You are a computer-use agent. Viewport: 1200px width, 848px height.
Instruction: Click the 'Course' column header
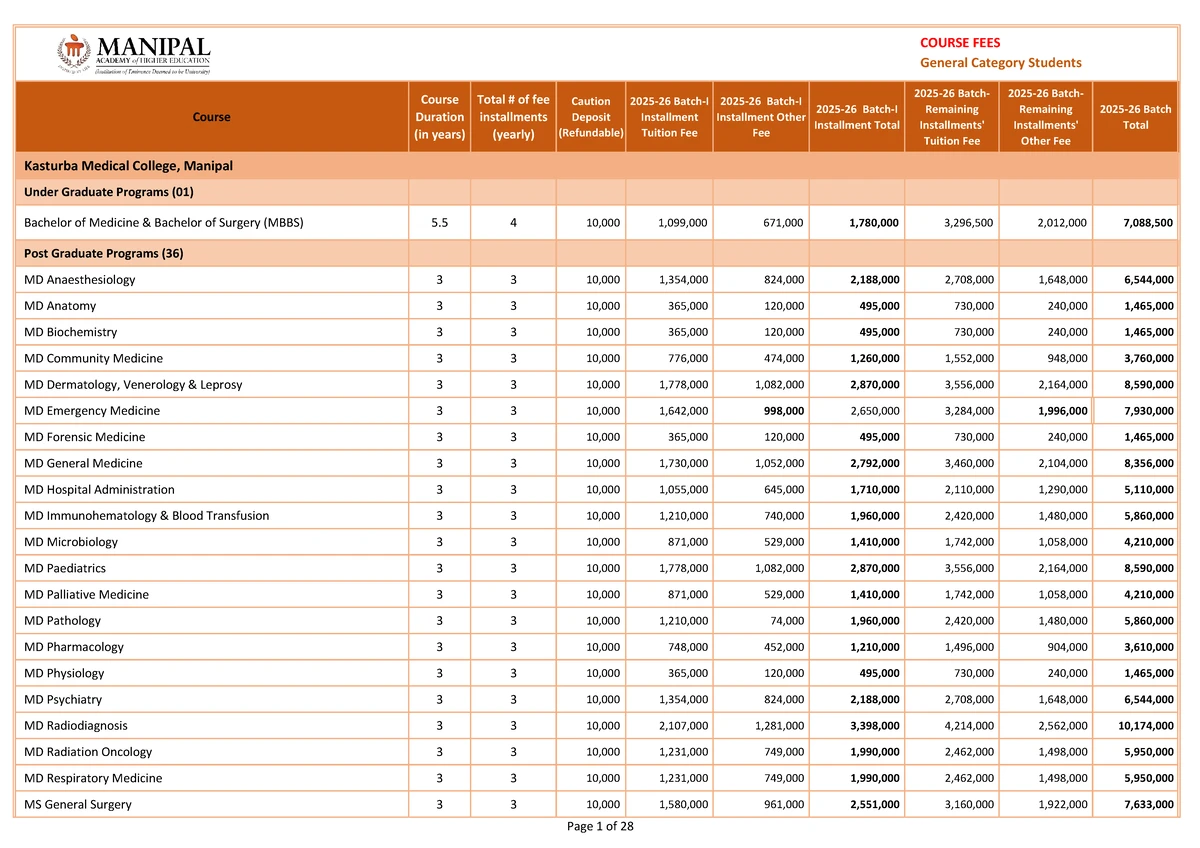[211, 117]
